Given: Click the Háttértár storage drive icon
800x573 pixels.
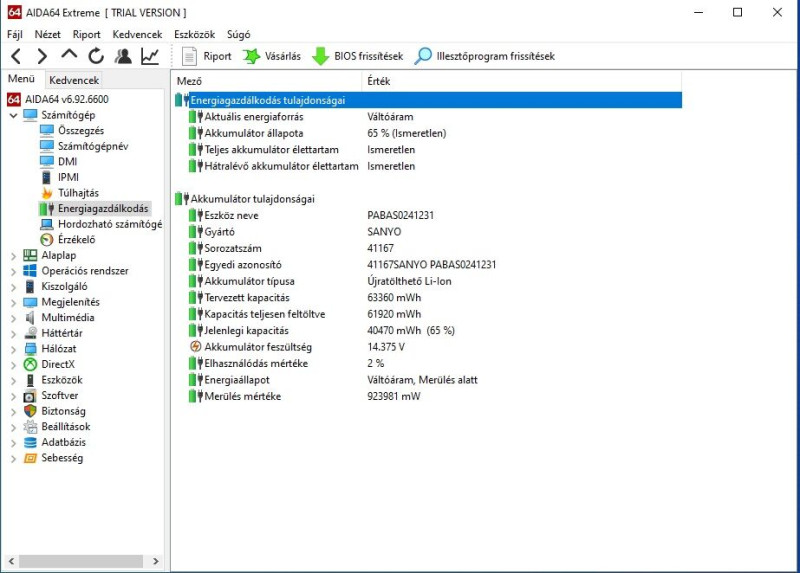Looking at the screenshot, I should [x=31, y=333].
